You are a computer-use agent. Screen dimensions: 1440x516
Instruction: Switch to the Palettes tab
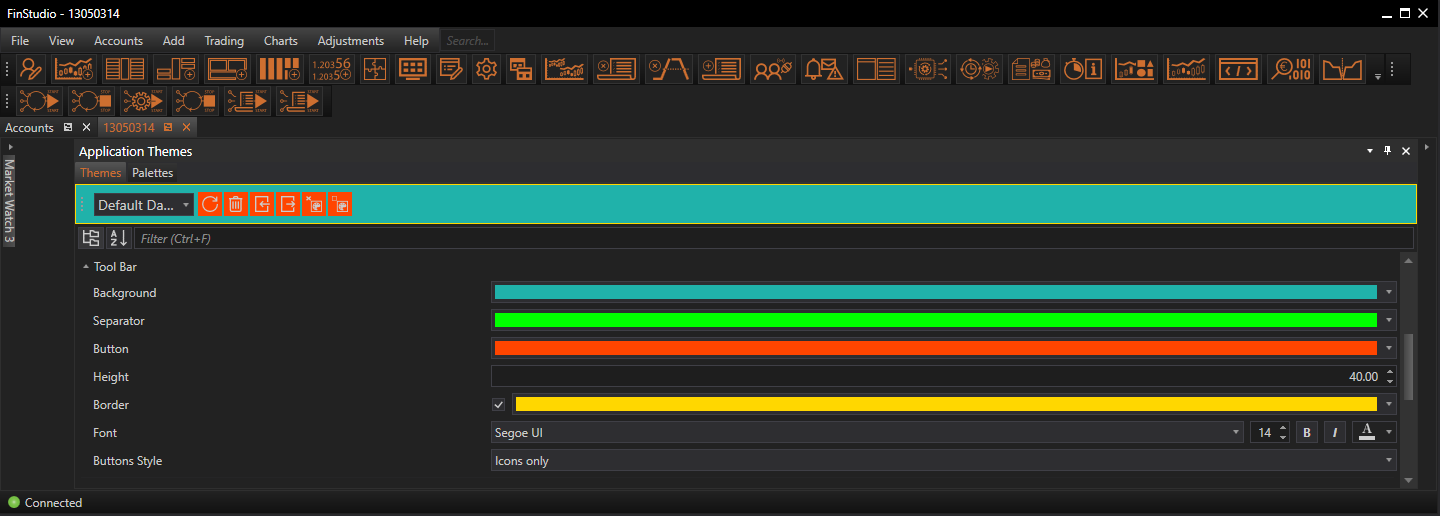pyautogui.click(x=153, y=173)
